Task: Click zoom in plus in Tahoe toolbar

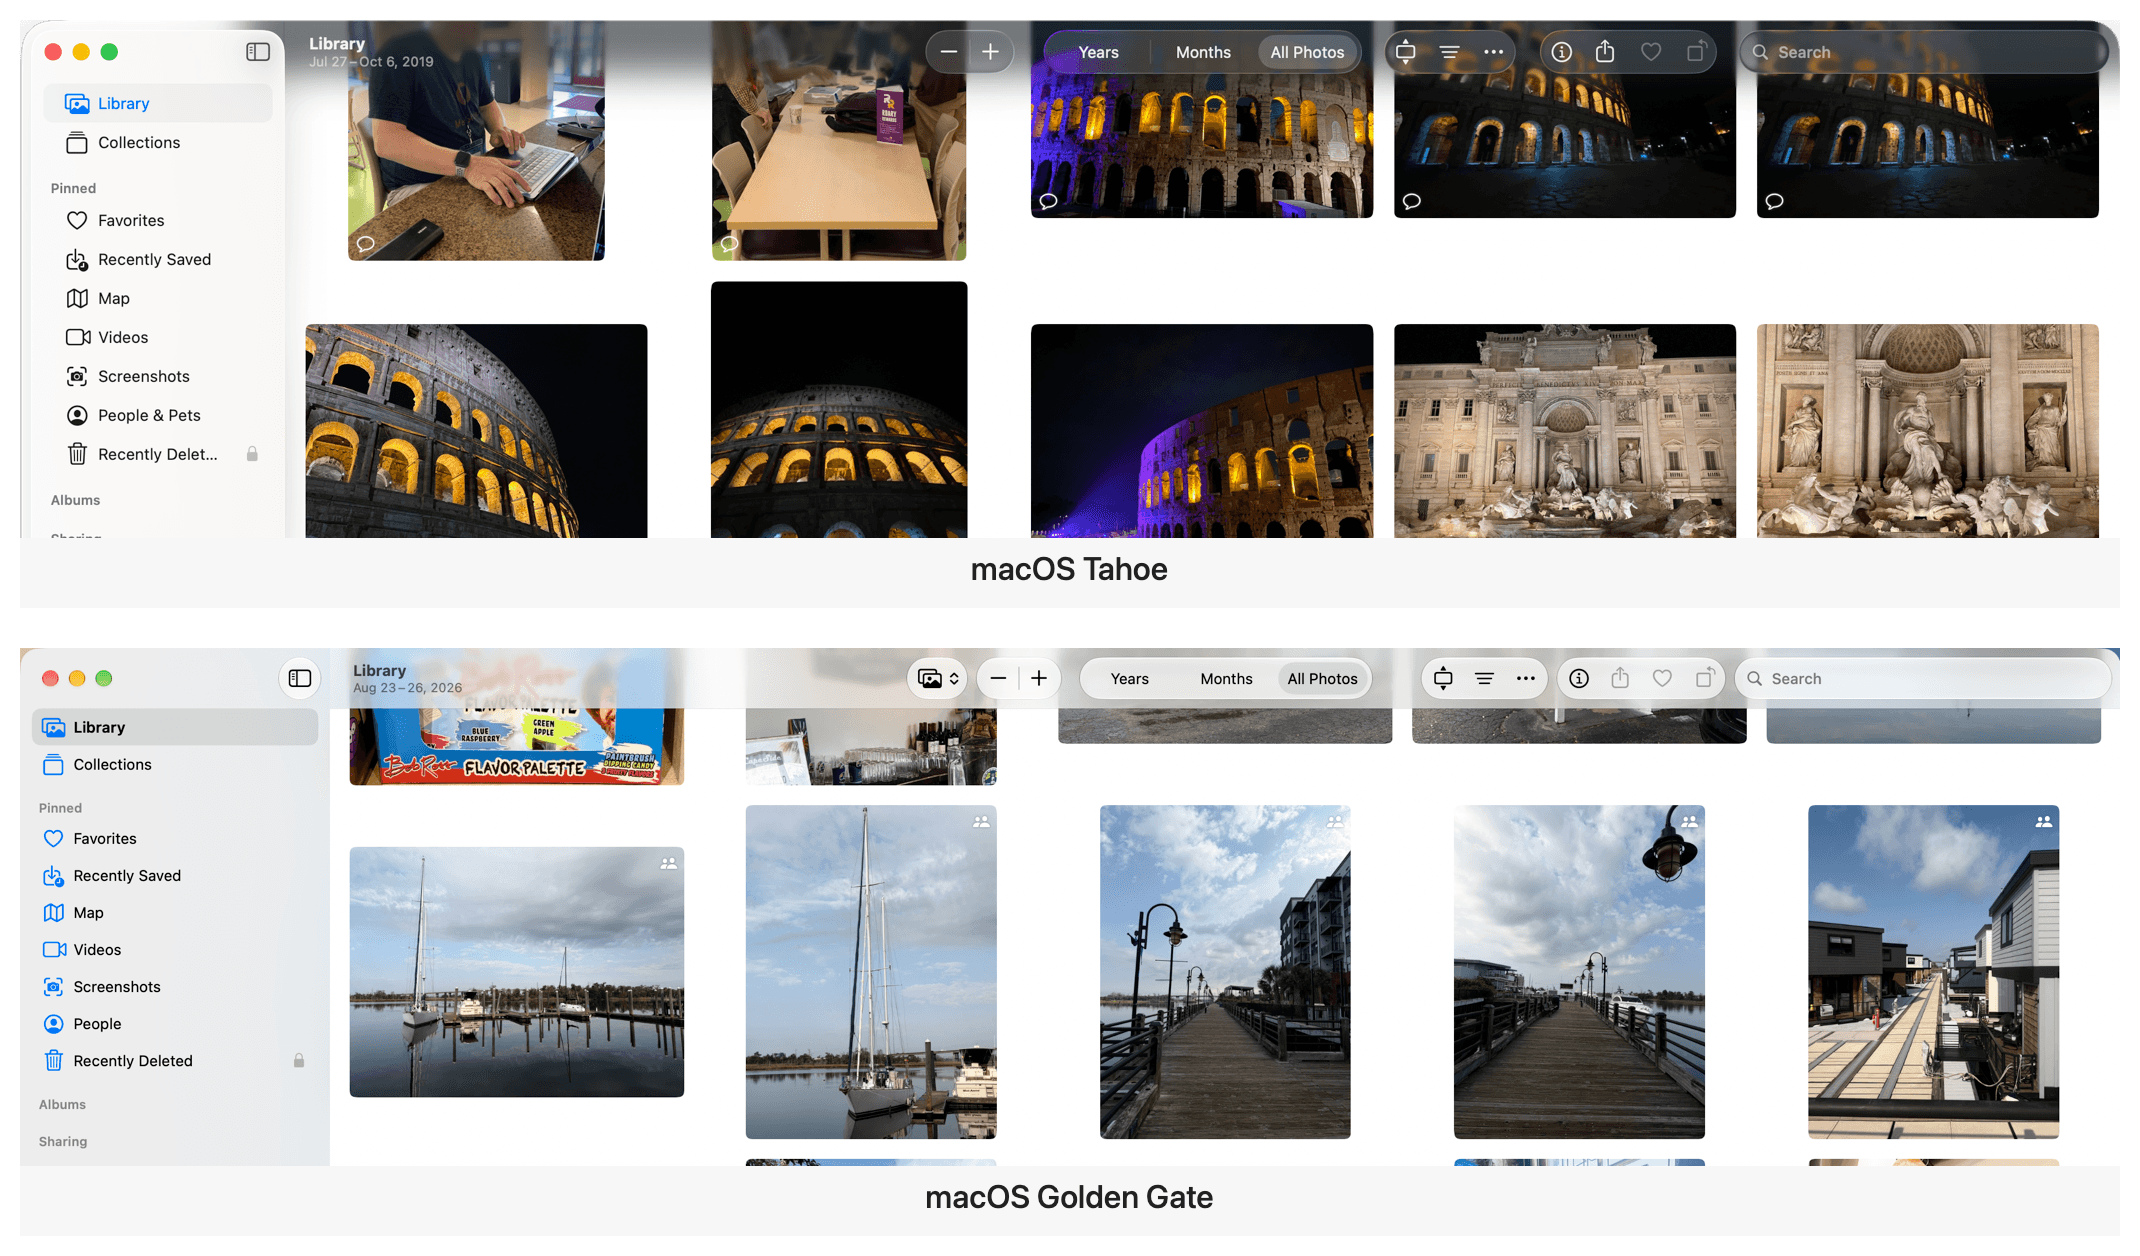Action: (x=990, y=52)
